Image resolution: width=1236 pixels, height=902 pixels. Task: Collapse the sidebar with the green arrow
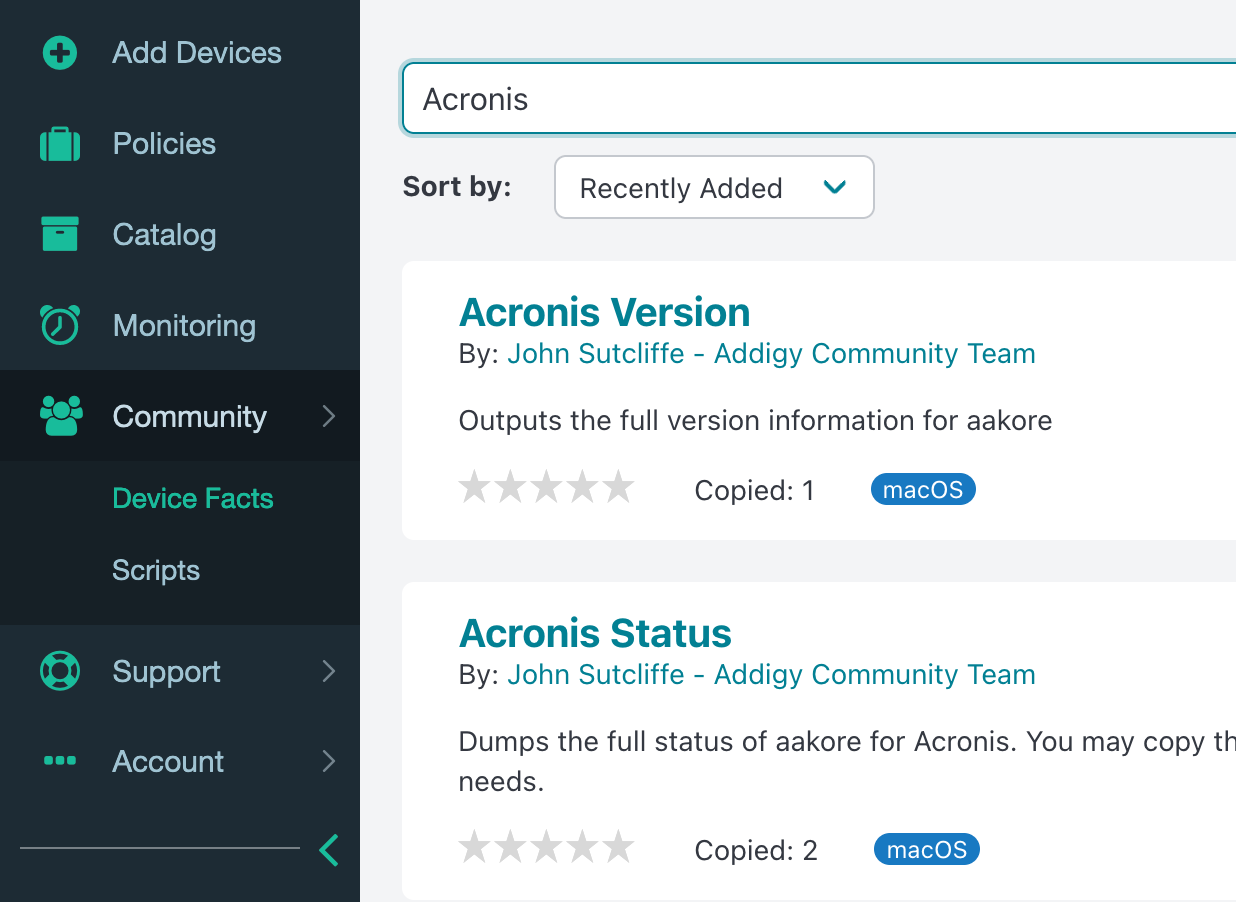click(x=328, y=850)
